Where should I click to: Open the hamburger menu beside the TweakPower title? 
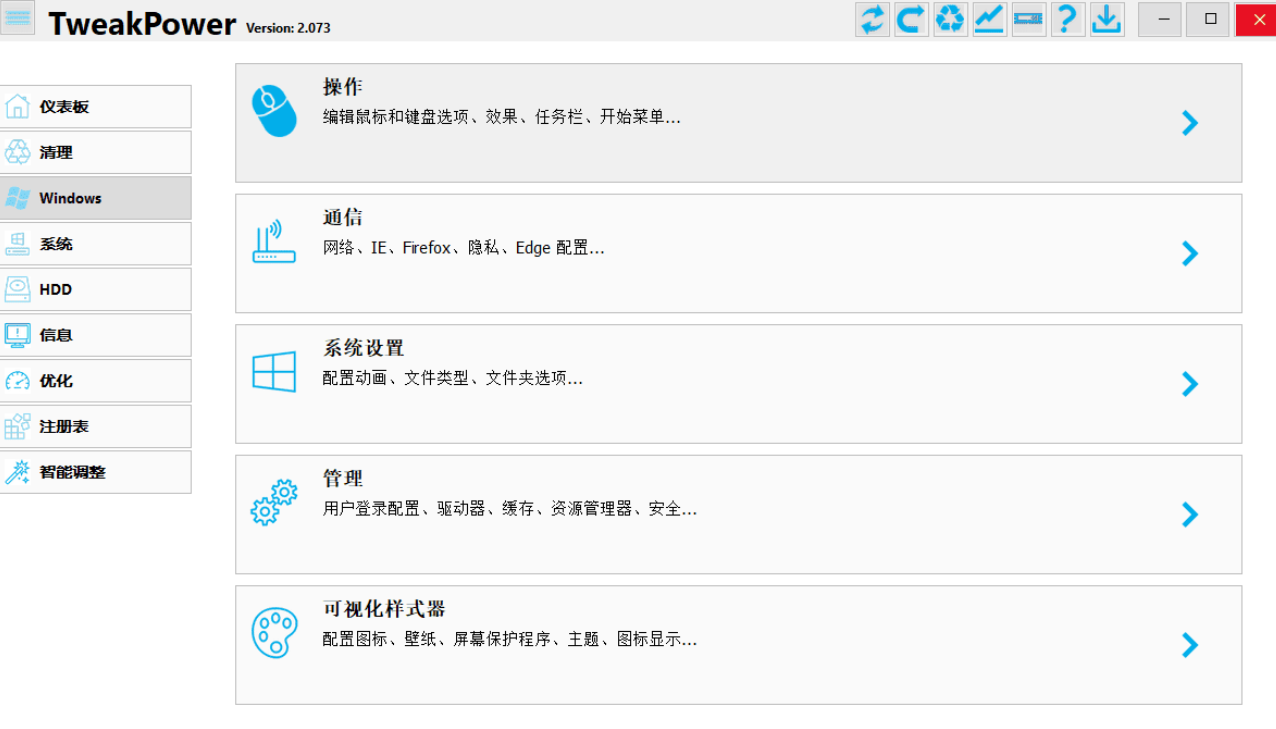pyautogui.click(x=18, y=18)
